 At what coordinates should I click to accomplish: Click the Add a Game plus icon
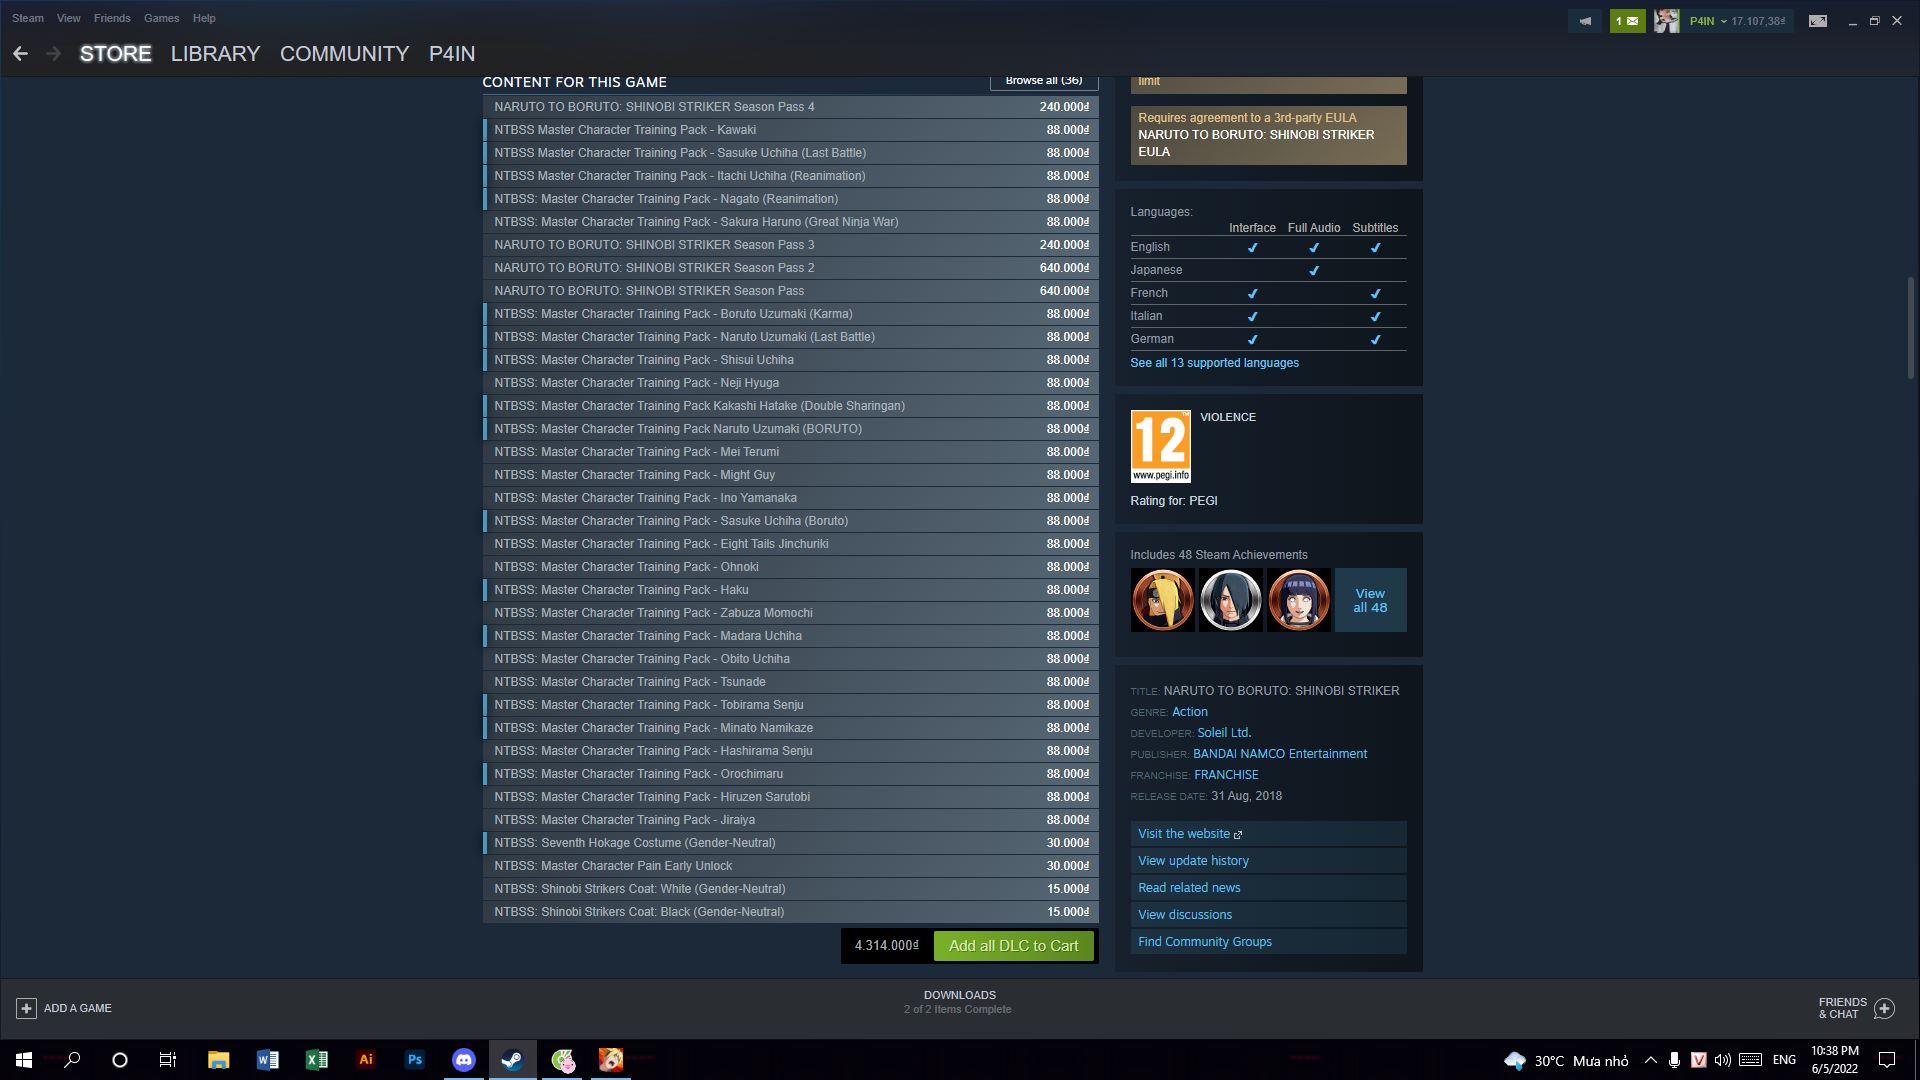[x=27, y=1008]
